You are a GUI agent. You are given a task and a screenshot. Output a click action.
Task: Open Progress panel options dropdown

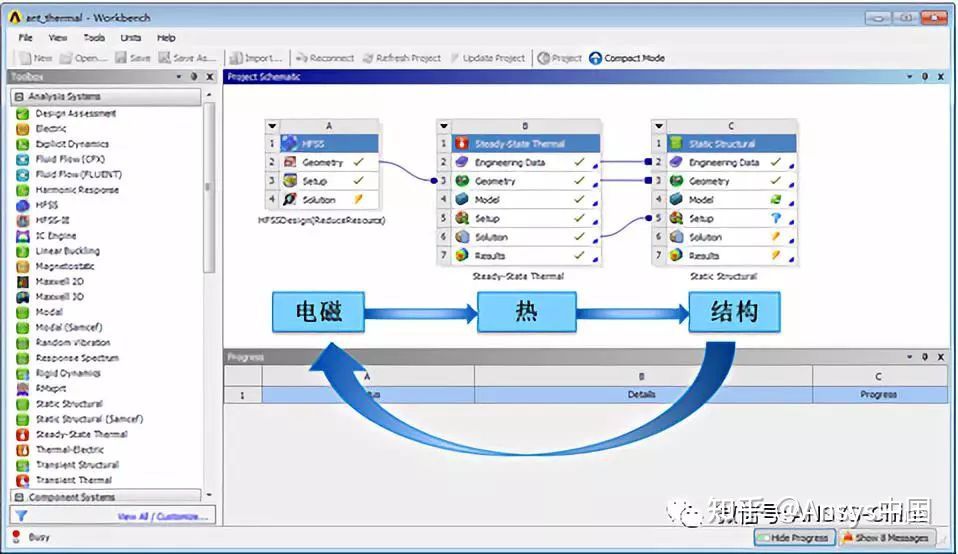click(x=909, y=357)
